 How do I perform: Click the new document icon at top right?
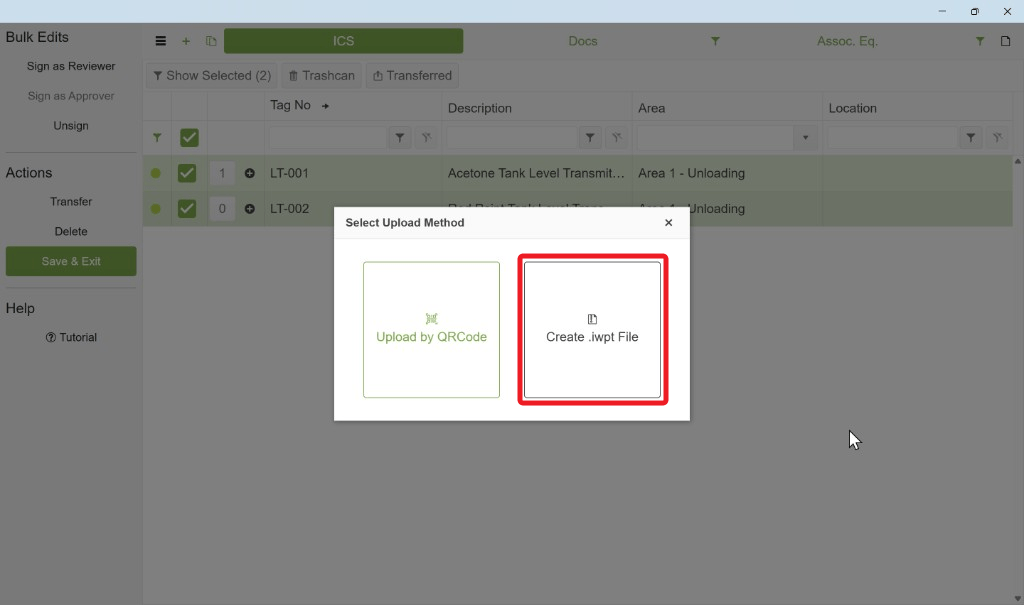click(x=1006, y=41)
